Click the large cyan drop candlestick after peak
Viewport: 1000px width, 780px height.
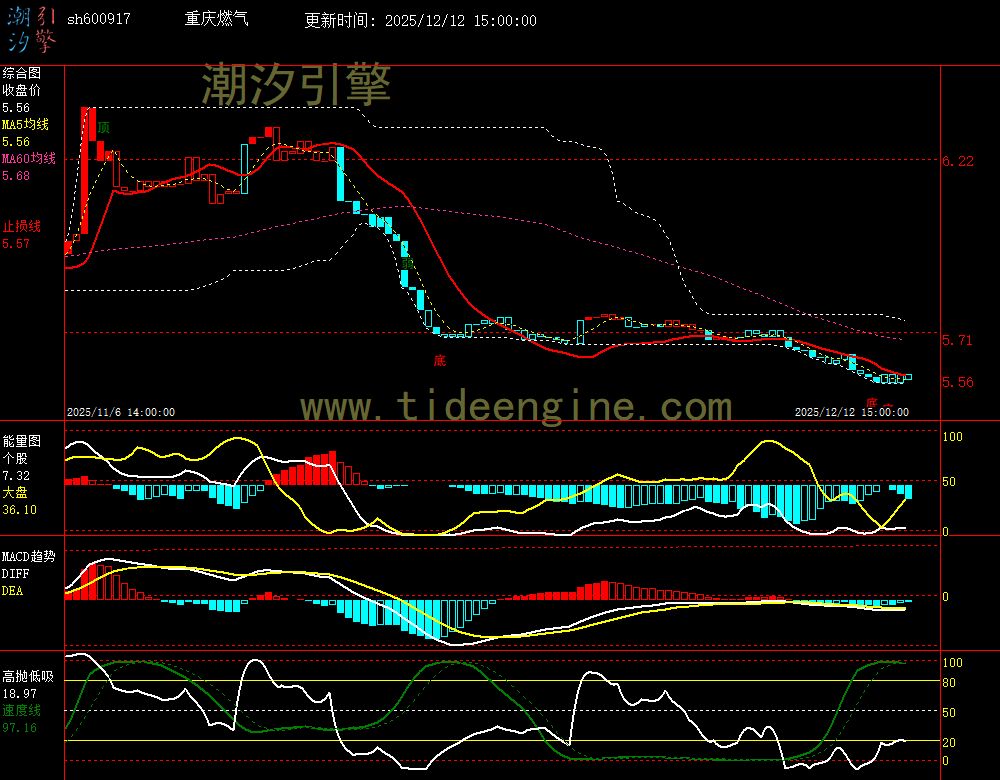[x=340, y=173]
